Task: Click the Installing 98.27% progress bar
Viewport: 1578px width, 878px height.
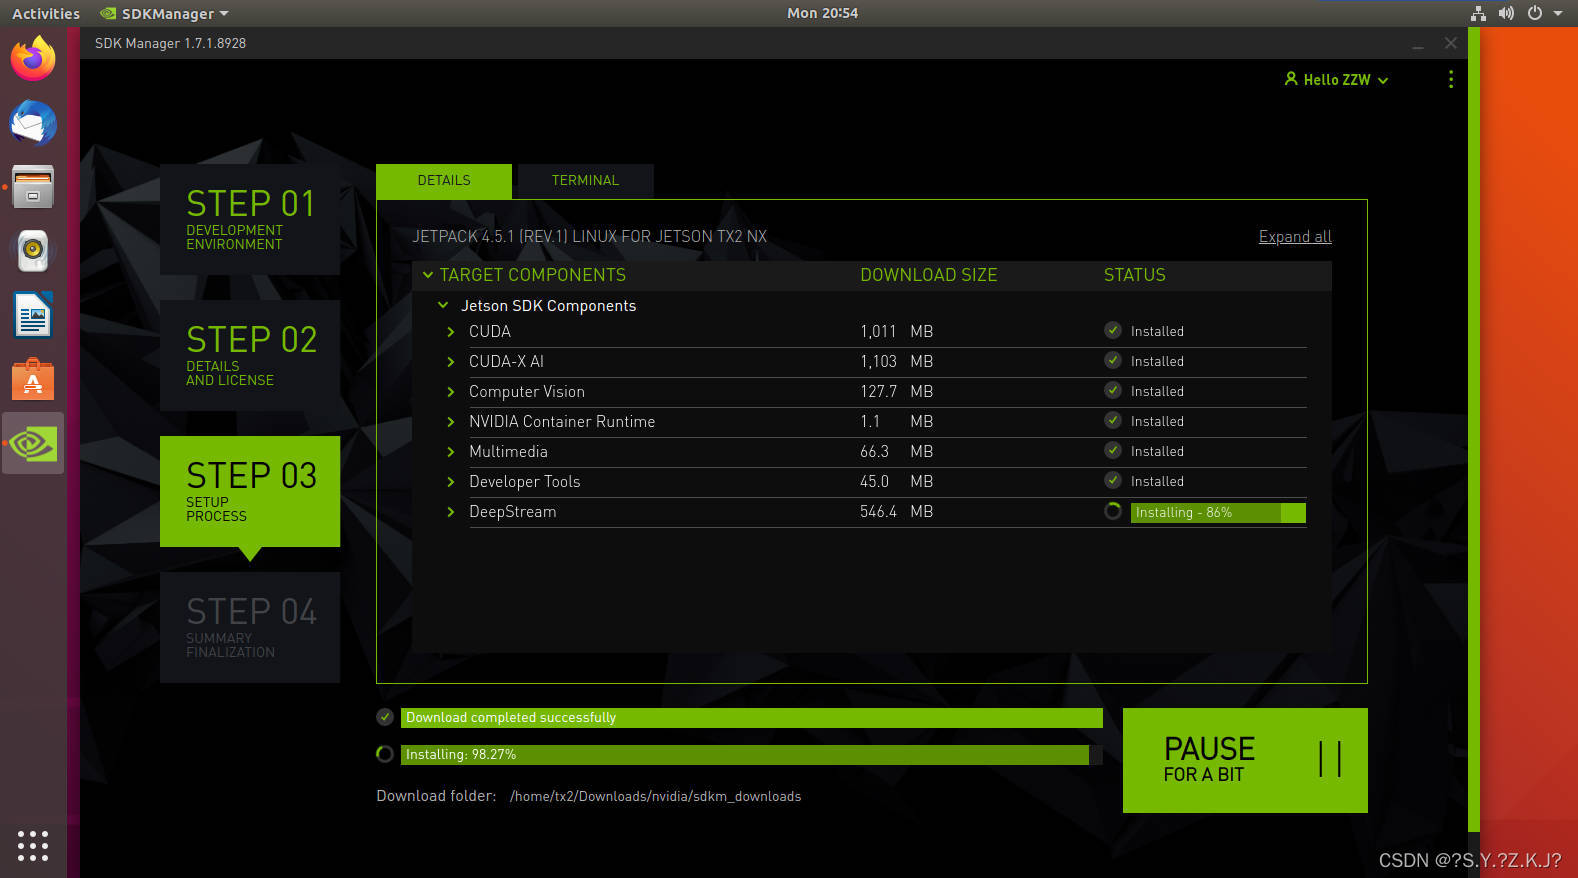Action: click(x=752, y=755)
